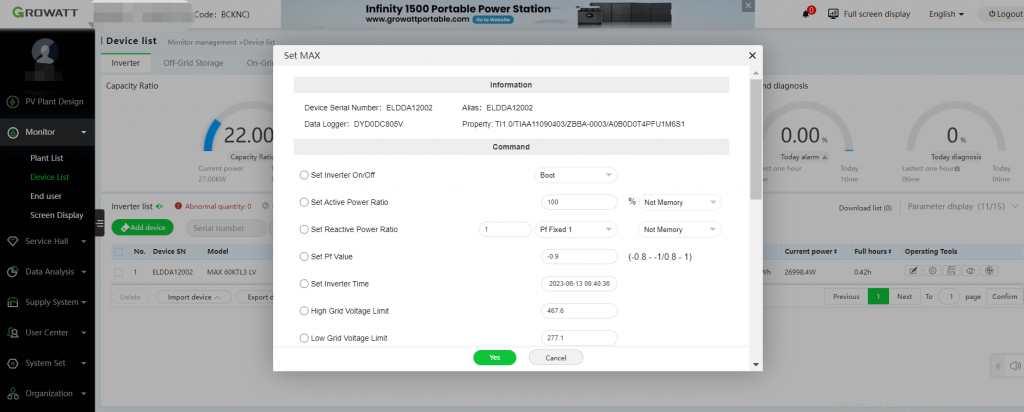The image size is (1024, 412).
Task: Open Plant List in sidebar
Action: click(x=46, y=158)
